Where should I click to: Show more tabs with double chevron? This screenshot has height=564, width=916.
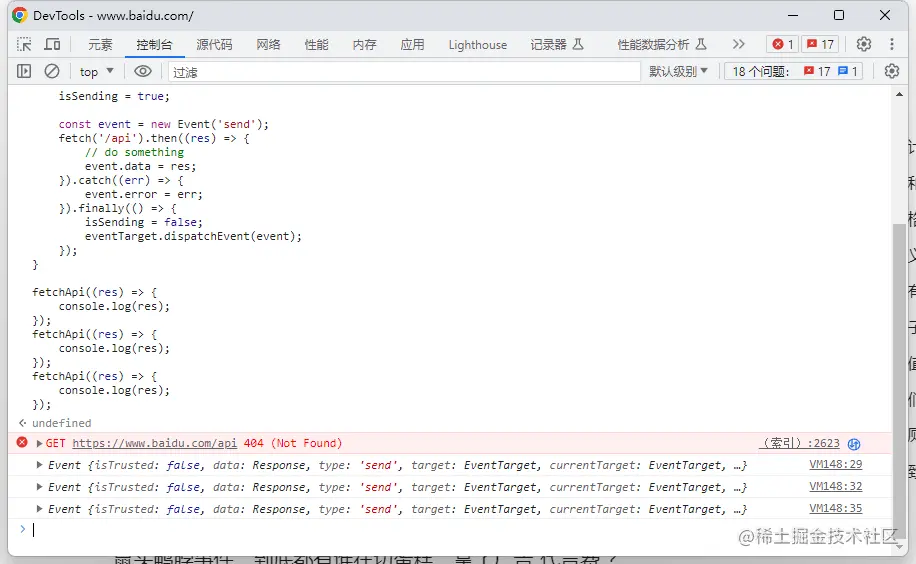[738, 44]
